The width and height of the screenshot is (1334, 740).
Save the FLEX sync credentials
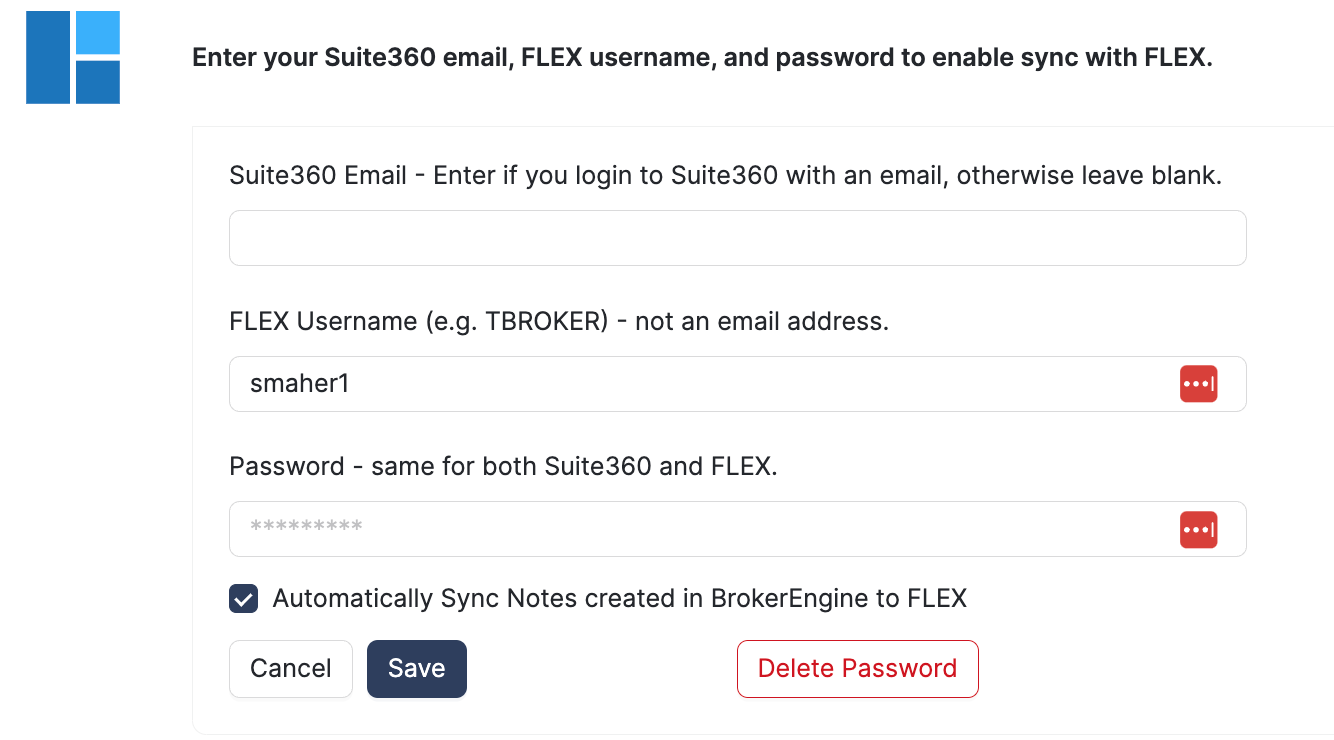coord(416,669)
